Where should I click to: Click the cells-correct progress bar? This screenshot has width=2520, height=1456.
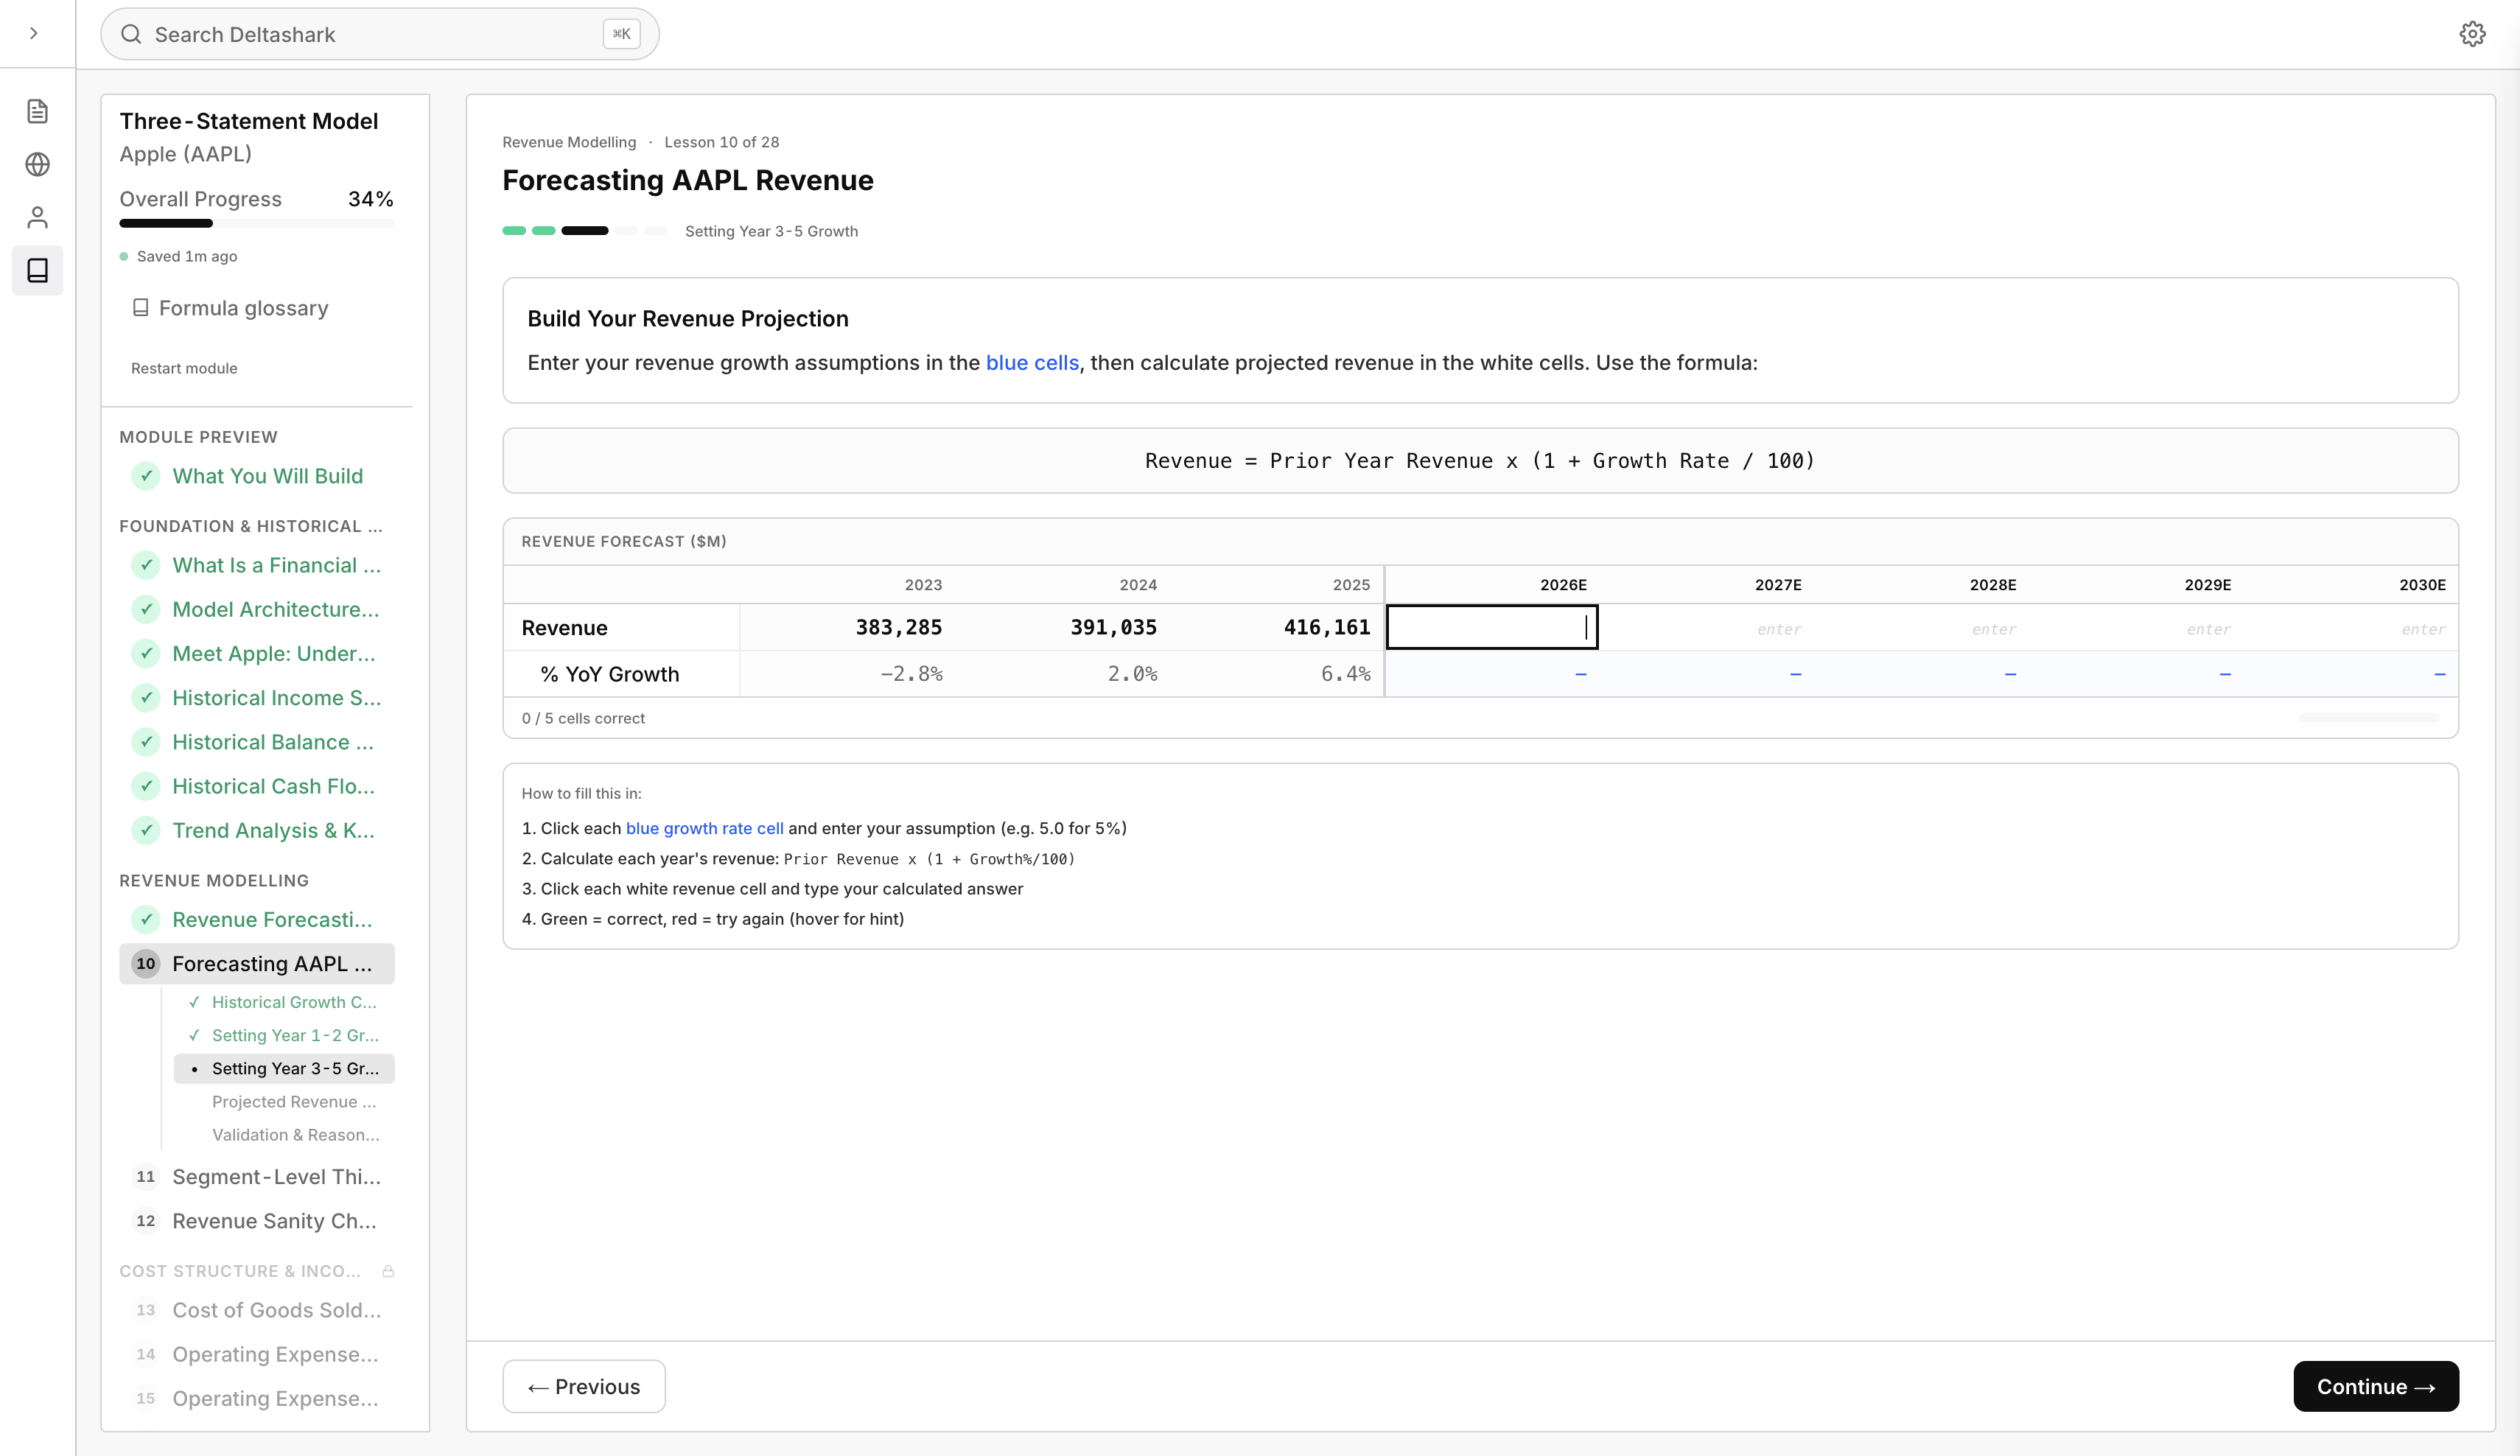(x=2369, y=718)
